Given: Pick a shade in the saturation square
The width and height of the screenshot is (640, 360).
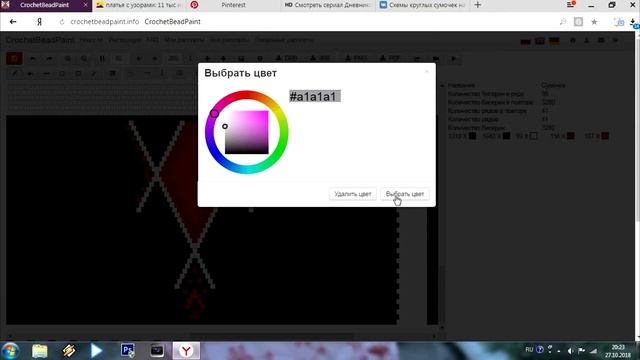Looking at the screenshot, I should coord(247,132).
